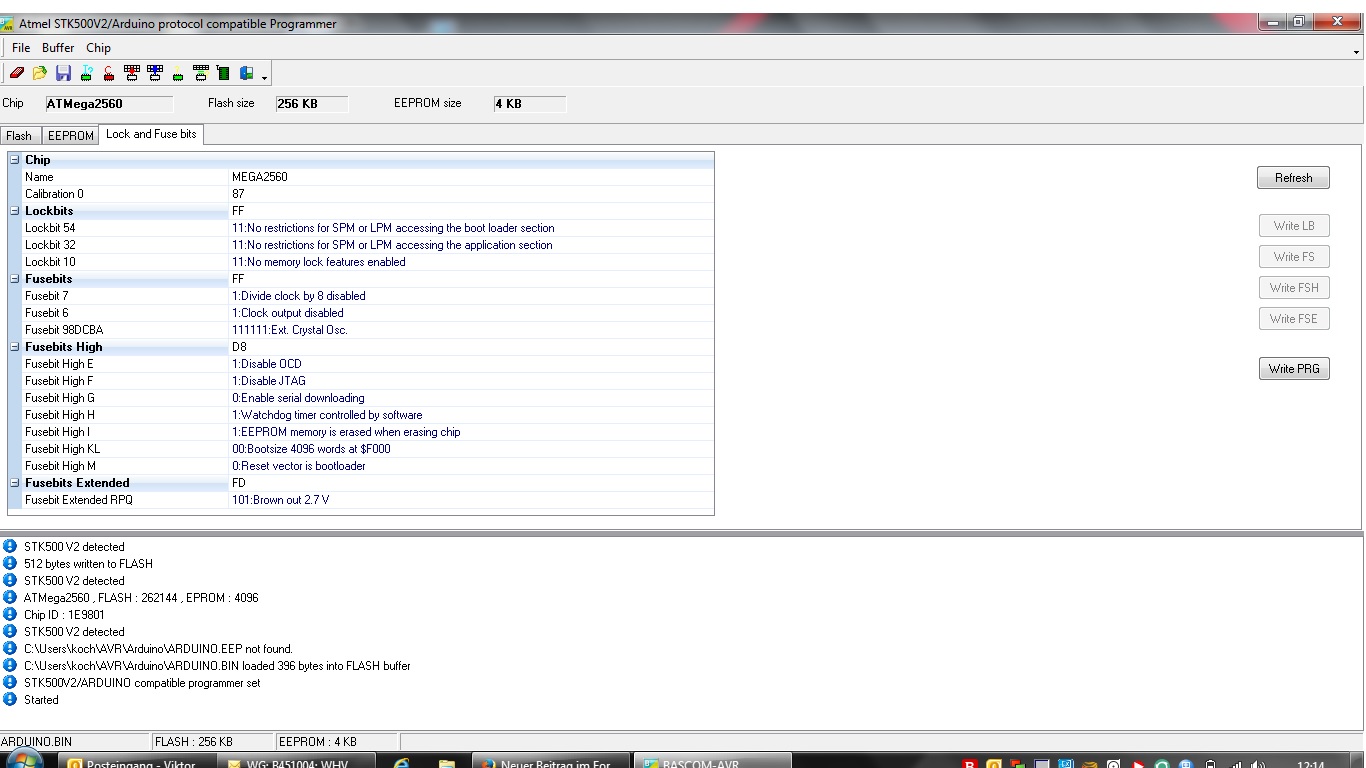Click the Calibration 0 value '87'
1366x768 pixels.
(238, 194)
